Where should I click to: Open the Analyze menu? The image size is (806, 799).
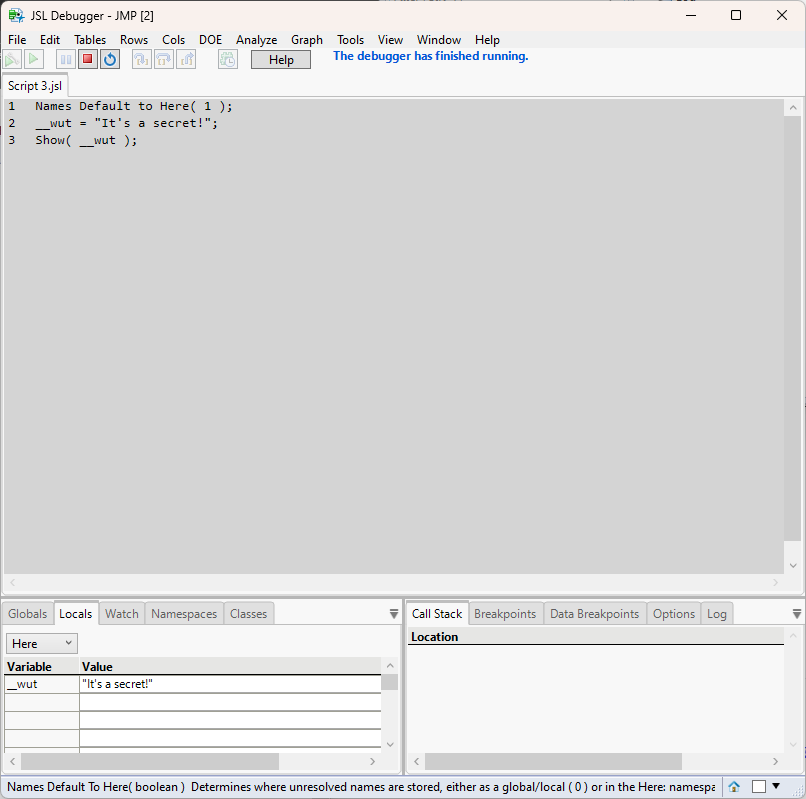click(x=257, y=40)
